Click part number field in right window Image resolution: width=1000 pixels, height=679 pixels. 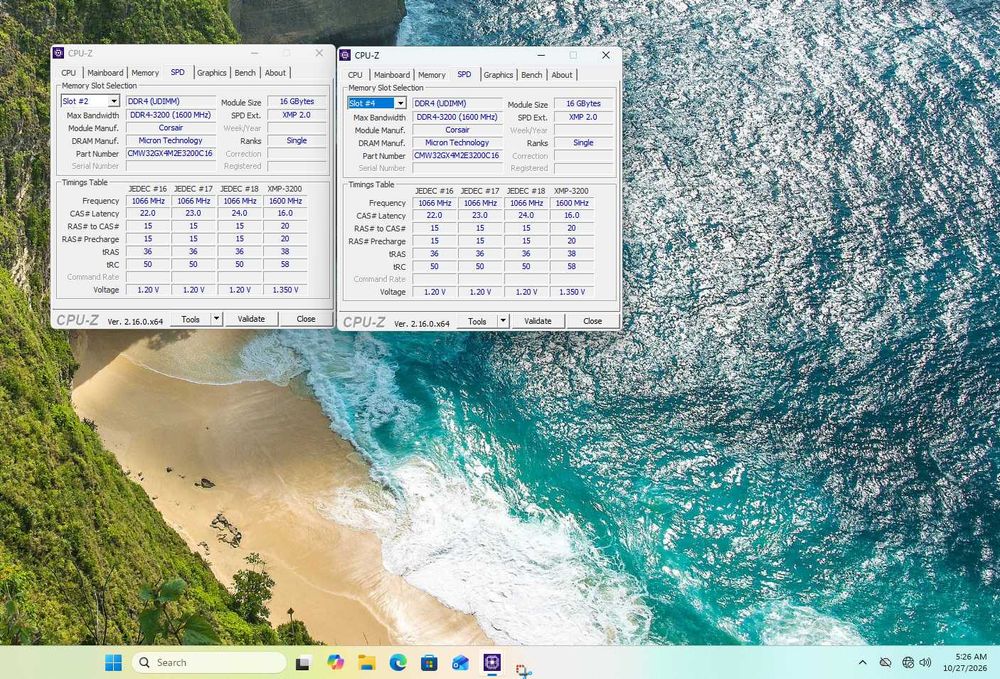coord(457,155)
